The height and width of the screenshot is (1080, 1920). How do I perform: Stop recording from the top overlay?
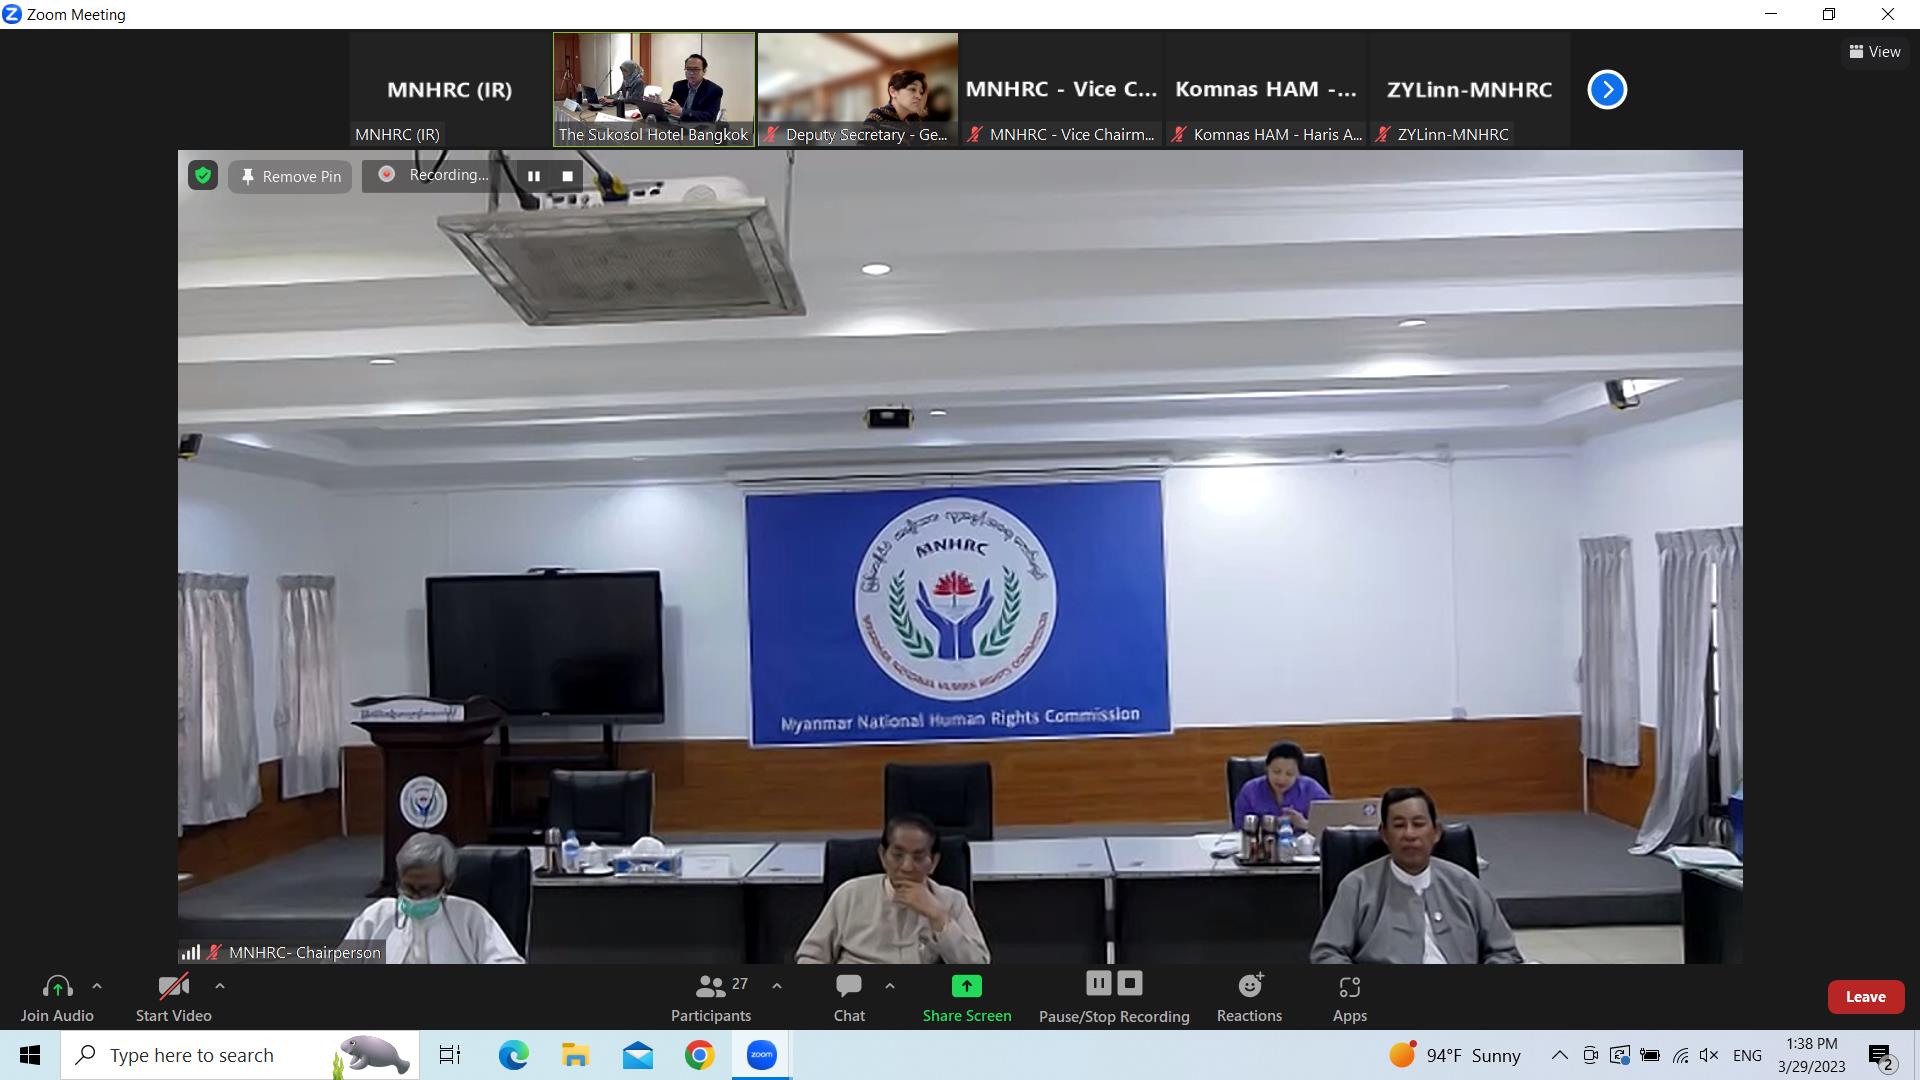(x=567, y=176)
